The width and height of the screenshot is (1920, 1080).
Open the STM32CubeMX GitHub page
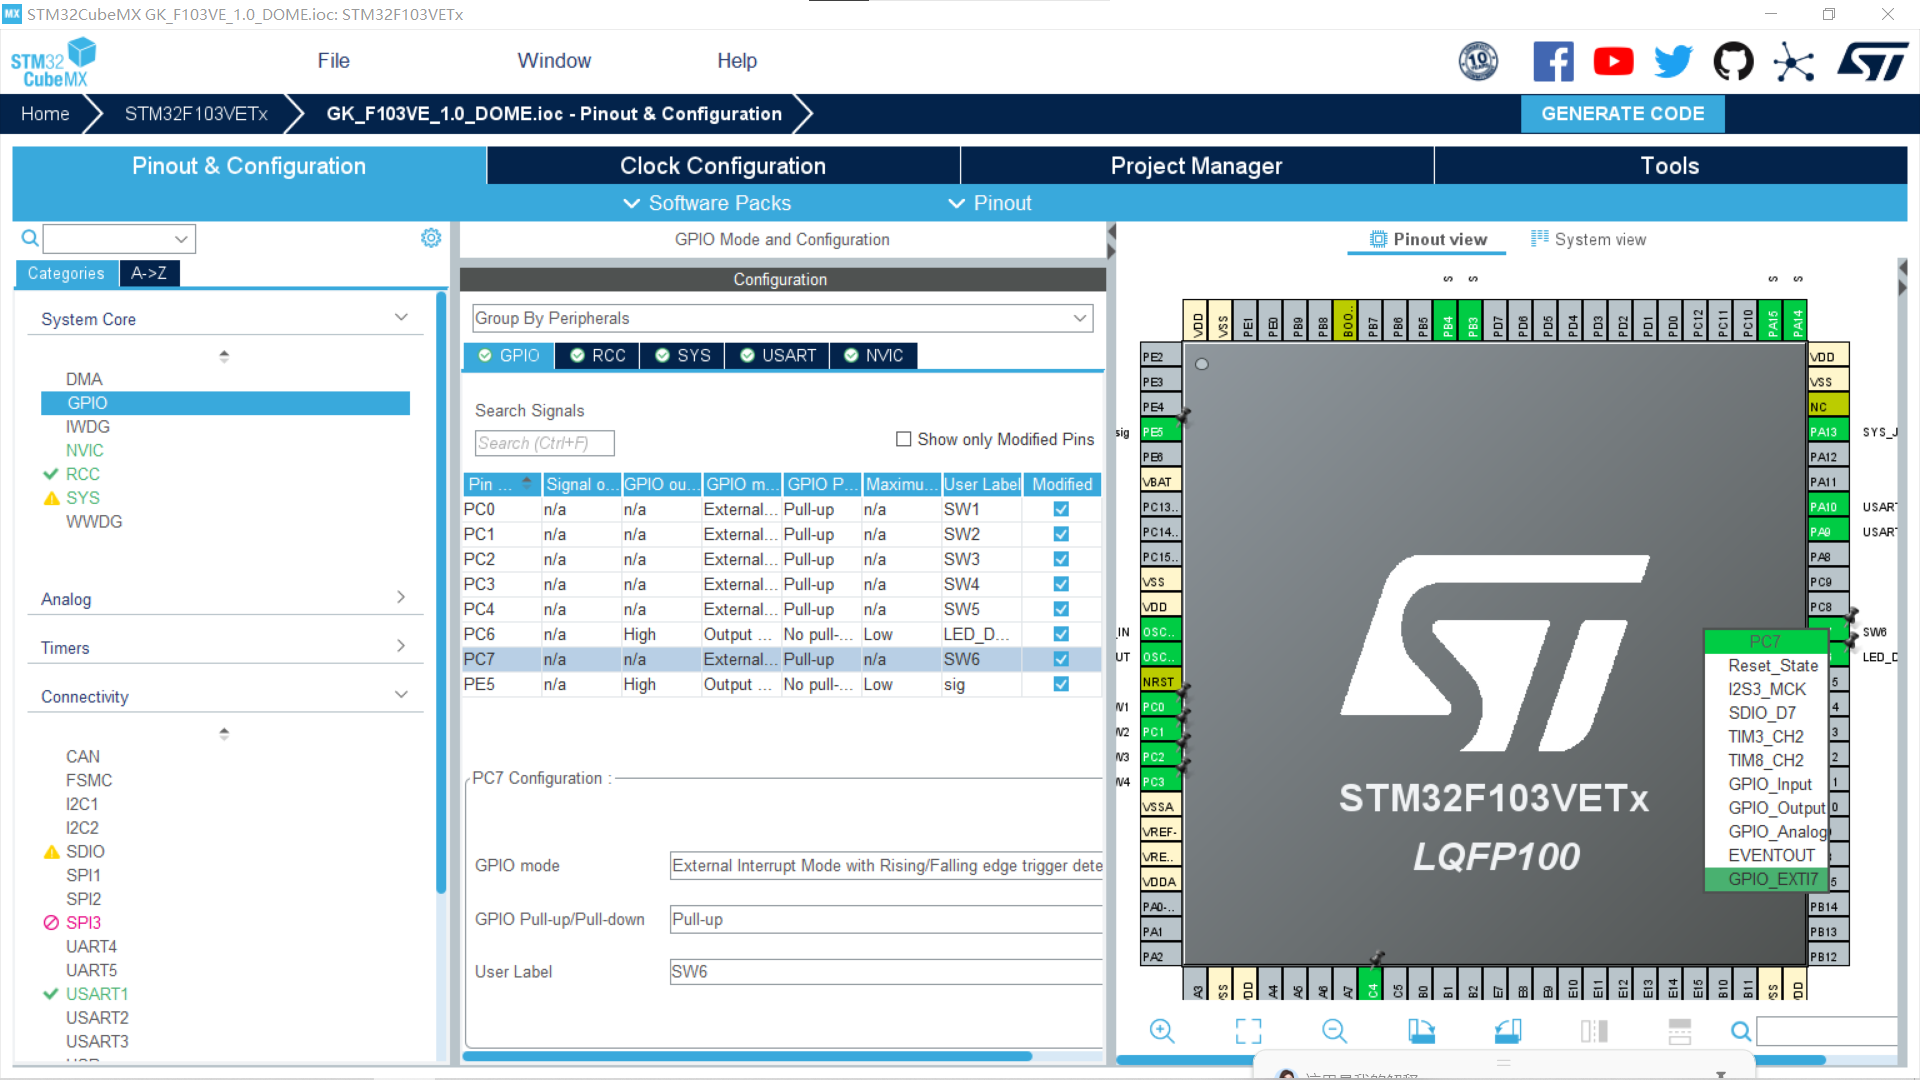point(1733,61)
